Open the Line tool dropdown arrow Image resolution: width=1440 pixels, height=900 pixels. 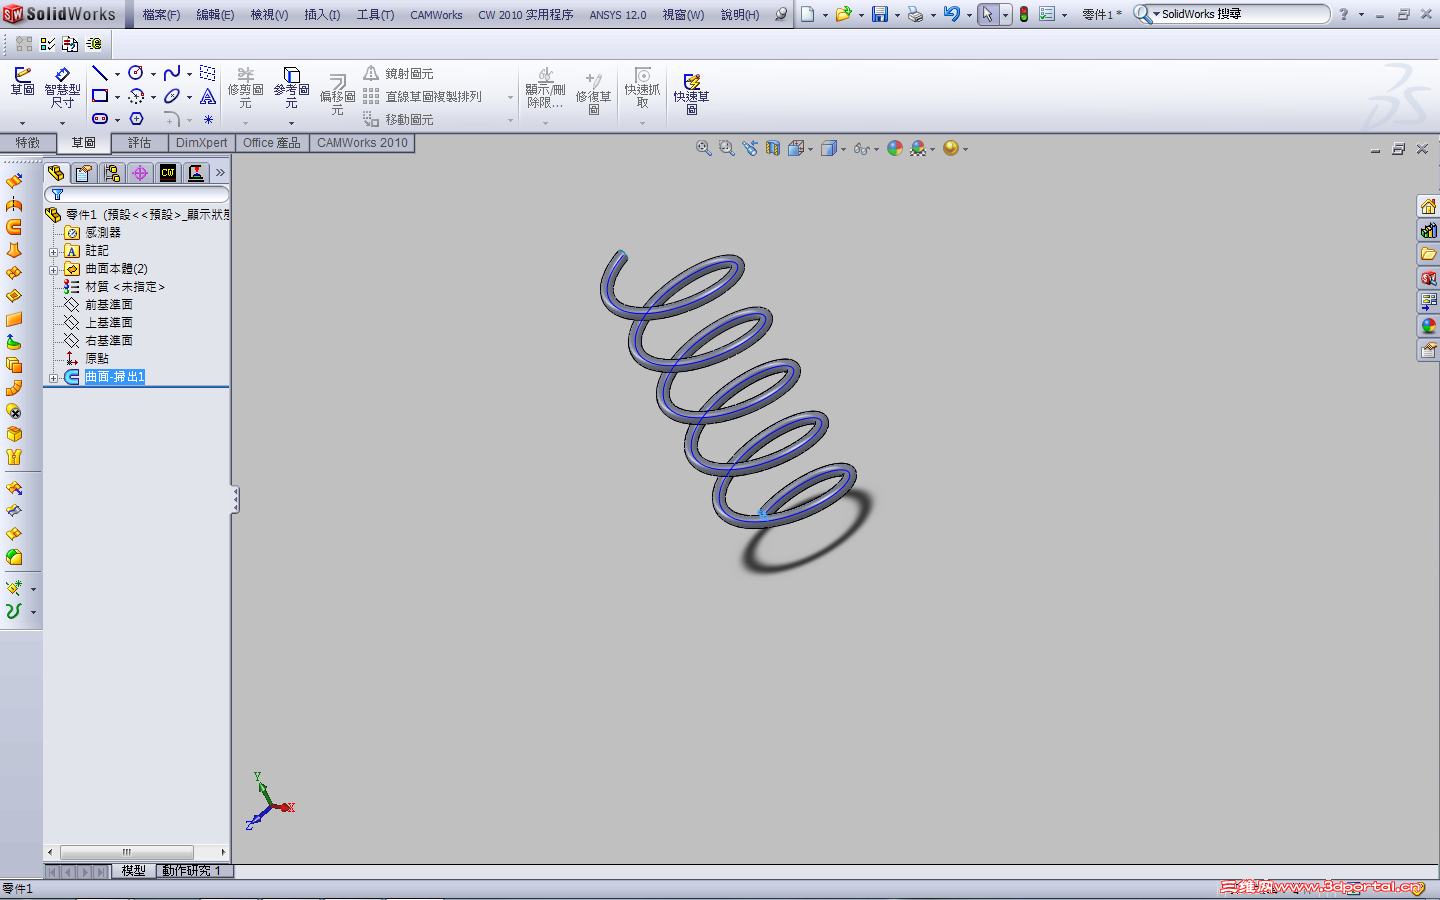click(x=117, y=74)
